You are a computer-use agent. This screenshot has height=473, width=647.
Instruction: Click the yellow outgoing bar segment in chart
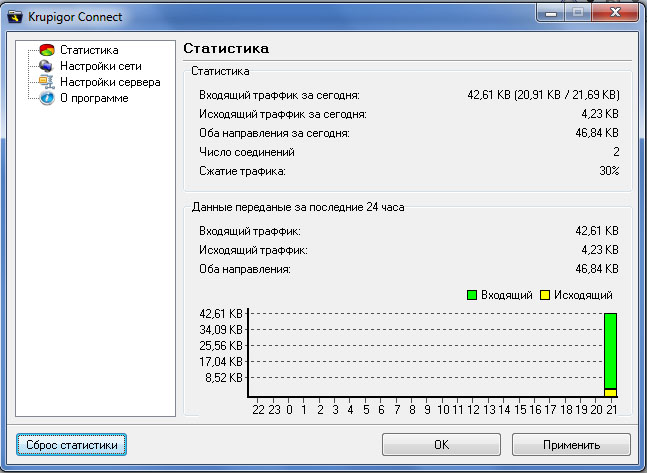[610, 392]
